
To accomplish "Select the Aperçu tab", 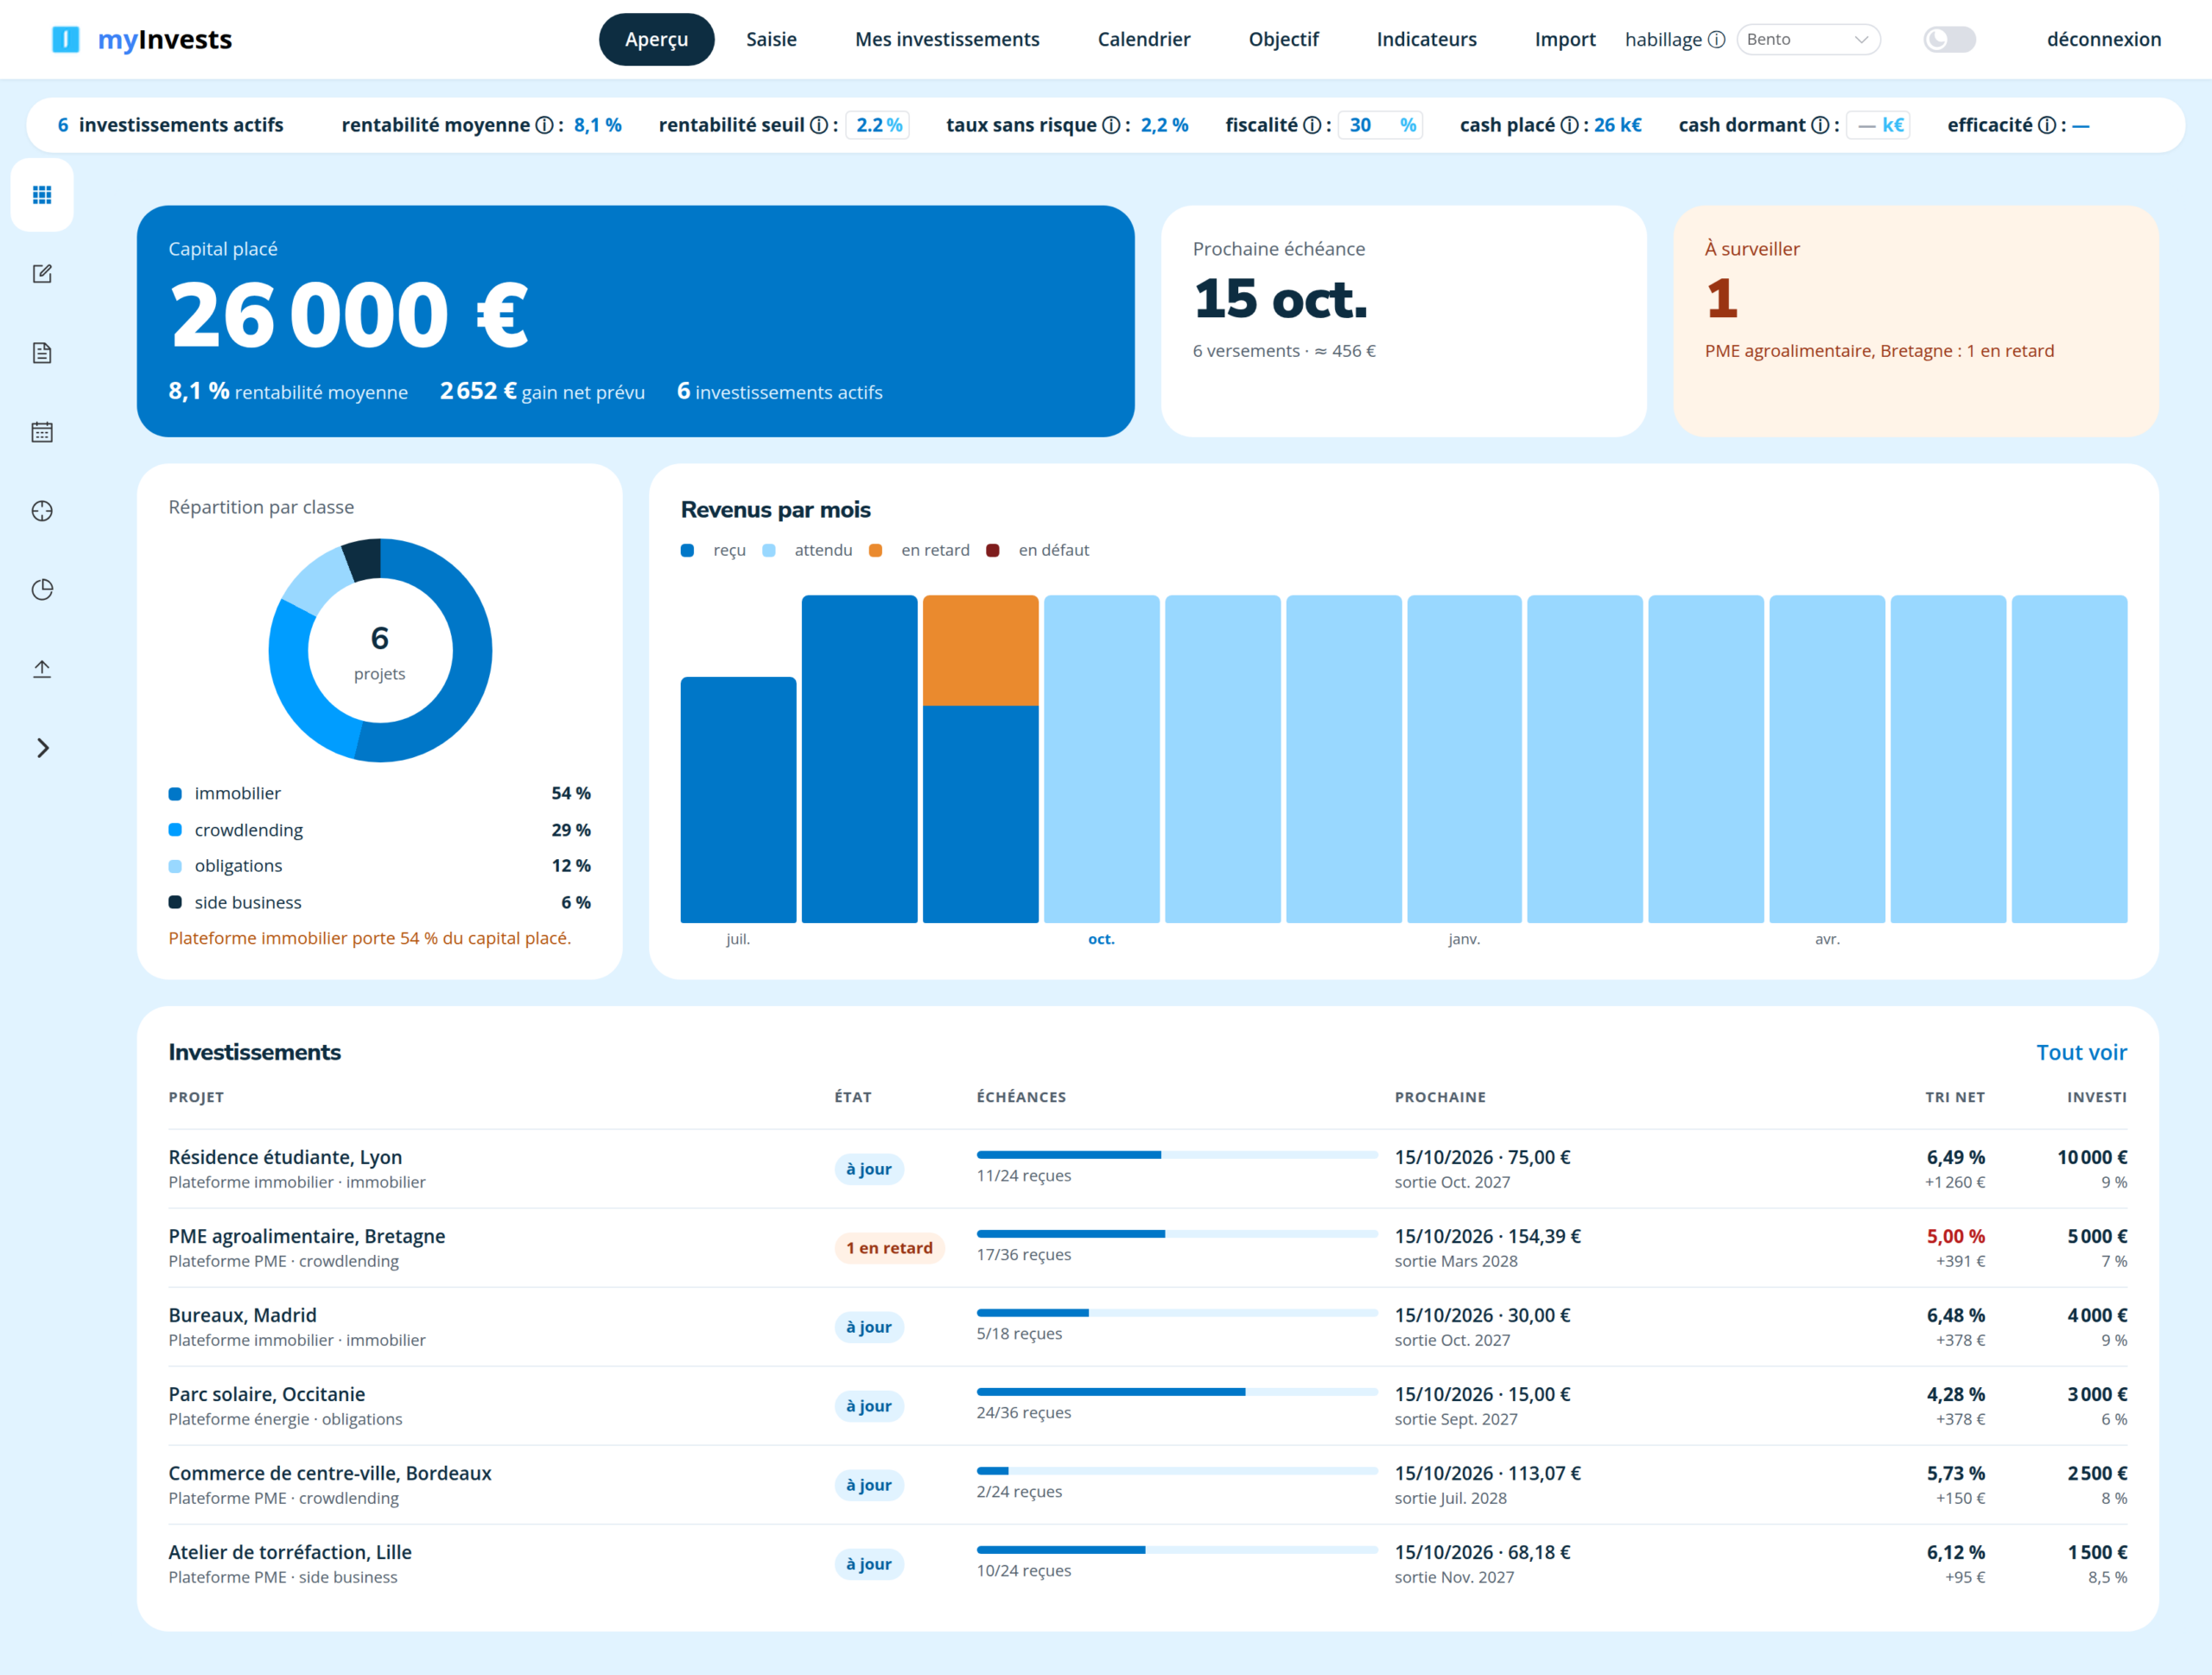I will [x=656, y=39].
